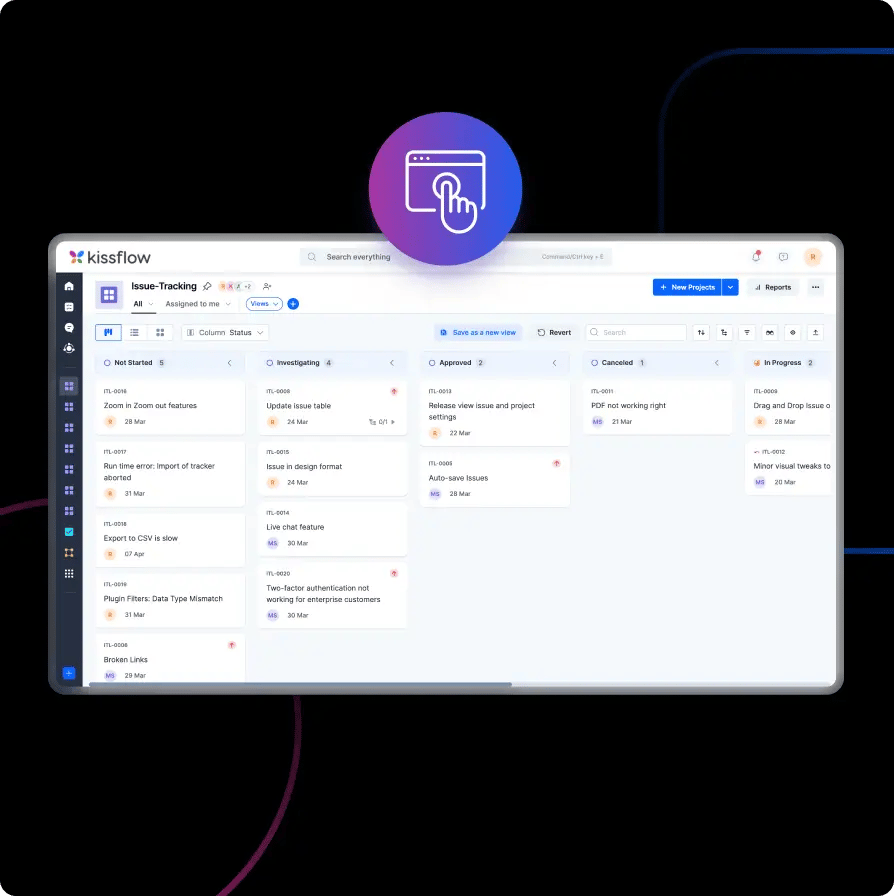The width and height of the screenshot is (894, 896).
Task: Open the help chat icon in the top bar
Action: click(x=783, y=257)
